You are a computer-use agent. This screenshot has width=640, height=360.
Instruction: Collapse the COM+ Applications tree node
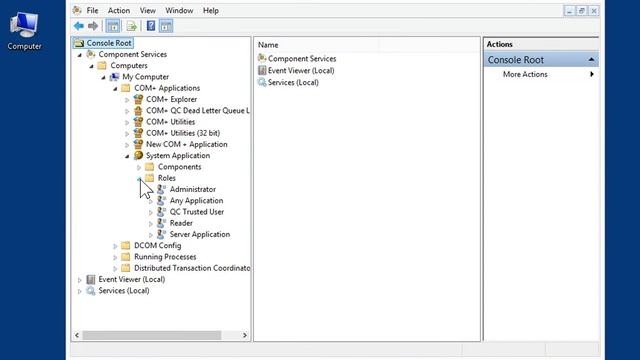[x=115, y=88]
